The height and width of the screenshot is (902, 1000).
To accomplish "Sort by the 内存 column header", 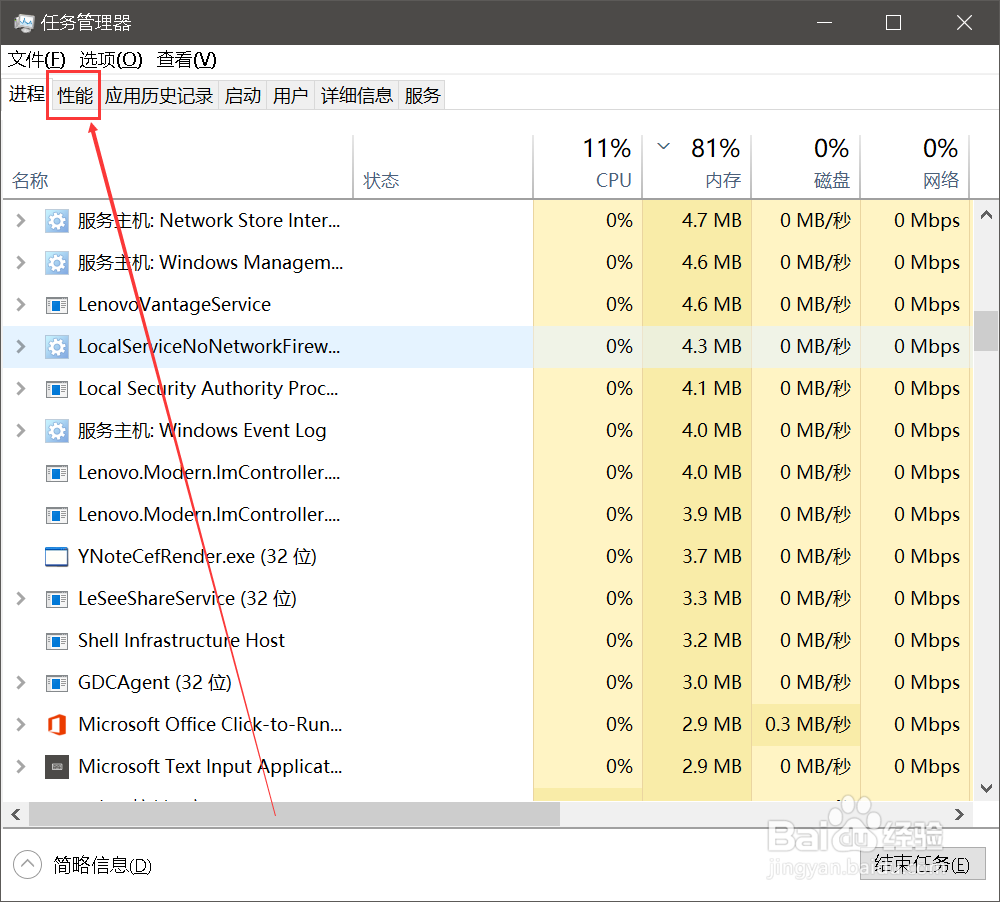I will coord(697,166).
